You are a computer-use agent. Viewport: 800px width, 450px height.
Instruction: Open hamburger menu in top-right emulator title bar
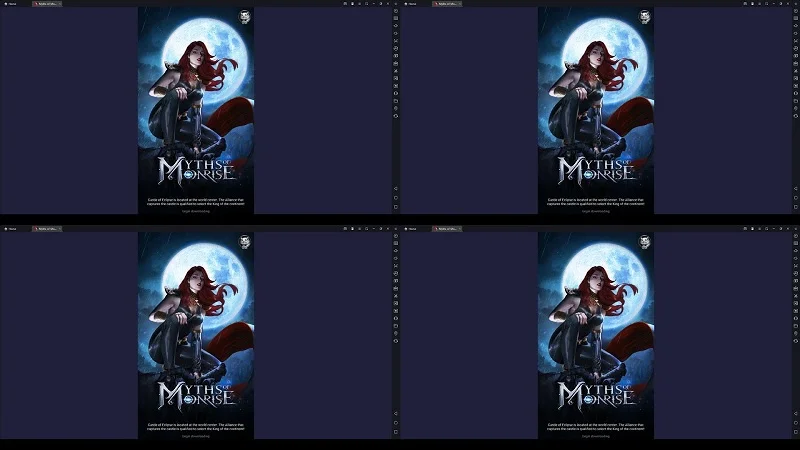coord(759,4)
